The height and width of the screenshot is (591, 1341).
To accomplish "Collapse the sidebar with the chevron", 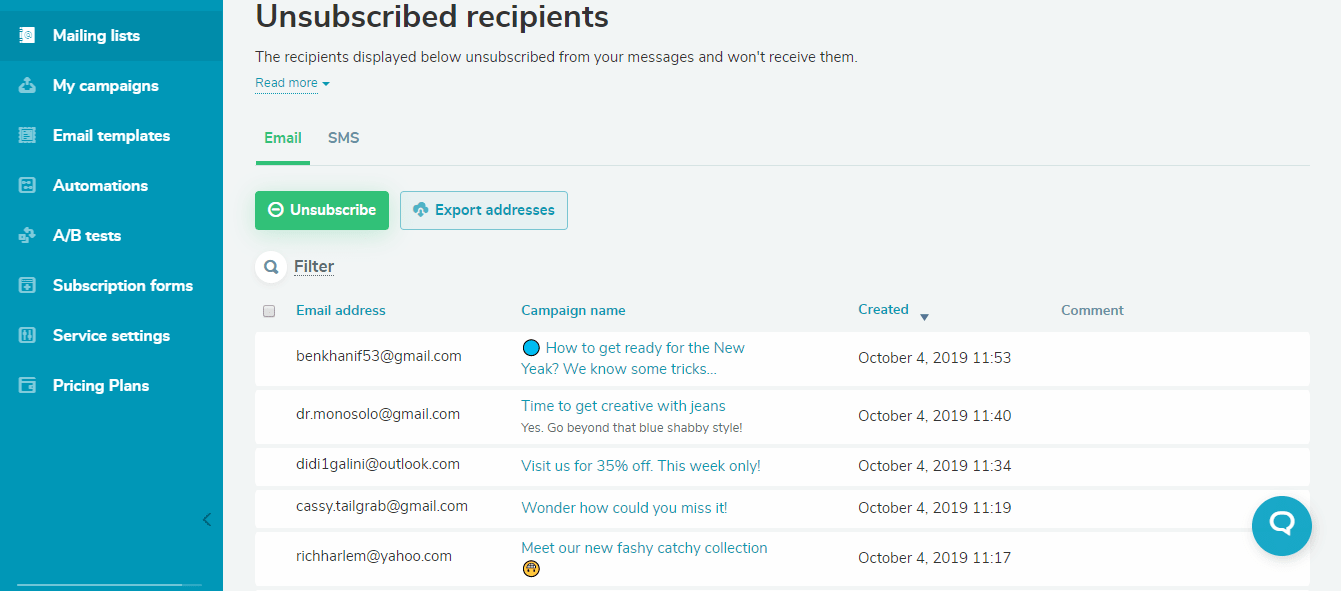I will 207,519.
